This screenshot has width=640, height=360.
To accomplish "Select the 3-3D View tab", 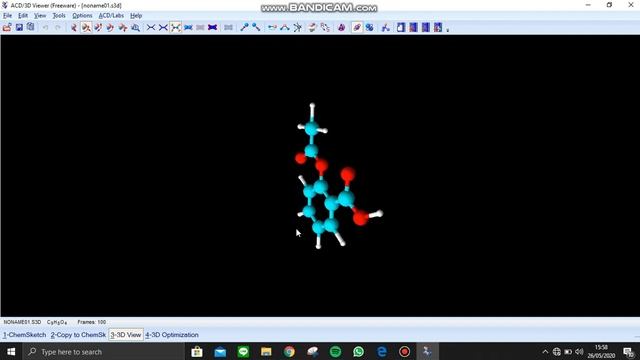I will point(126,335).
